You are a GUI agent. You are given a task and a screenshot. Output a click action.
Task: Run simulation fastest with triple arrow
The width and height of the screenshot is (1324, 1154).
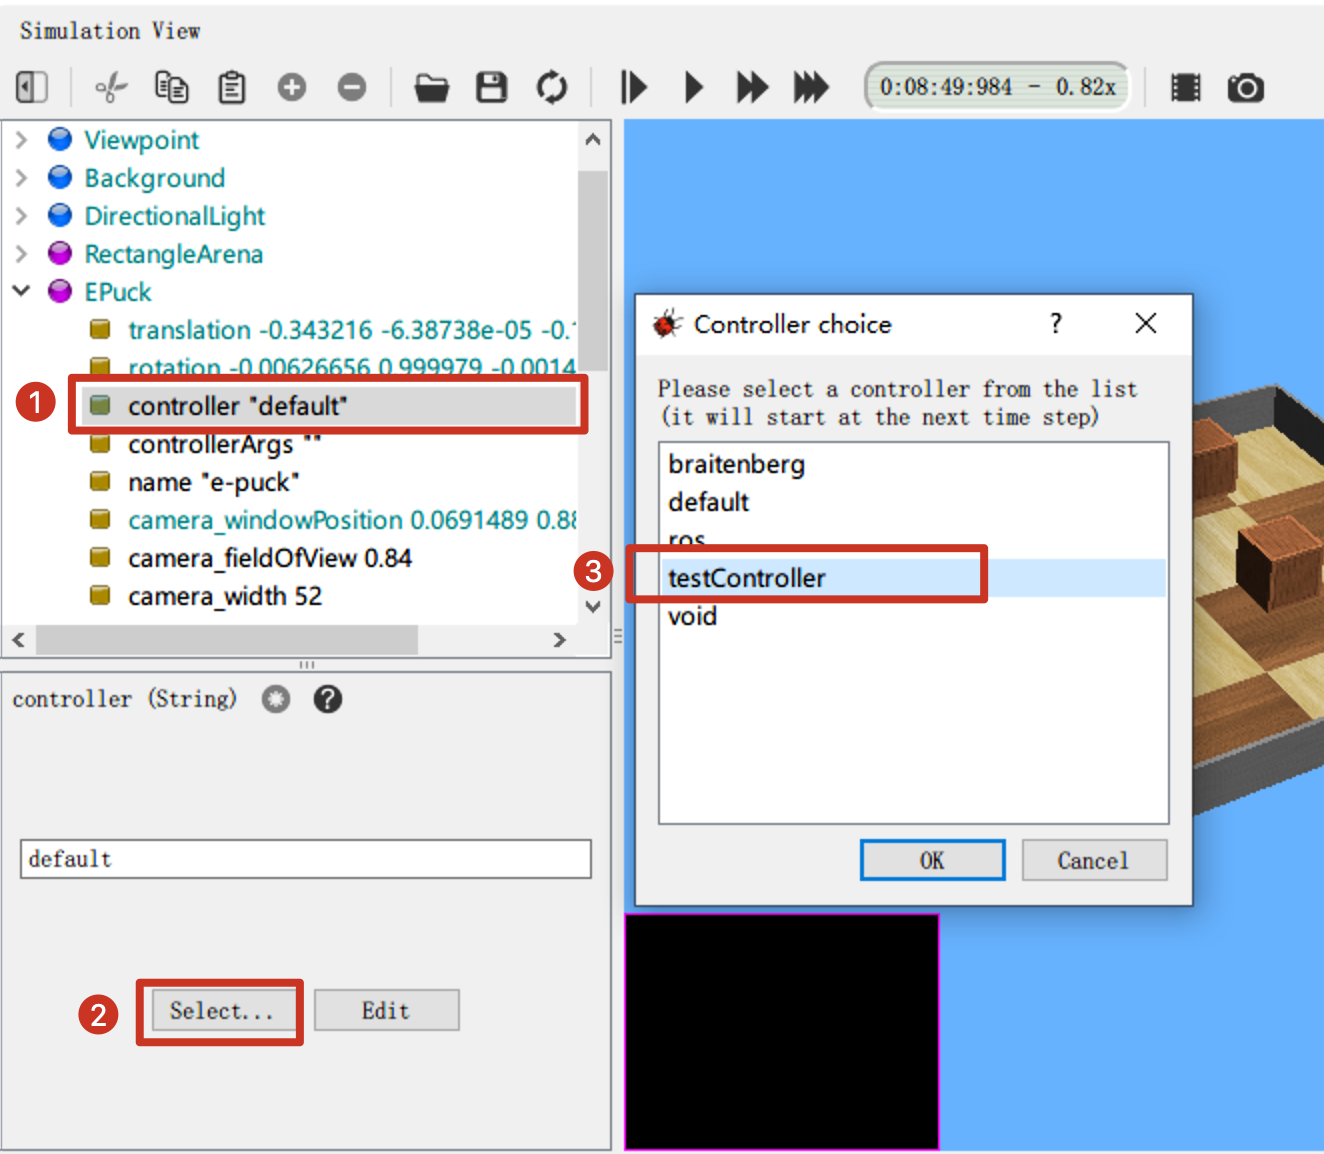point(811,88)
